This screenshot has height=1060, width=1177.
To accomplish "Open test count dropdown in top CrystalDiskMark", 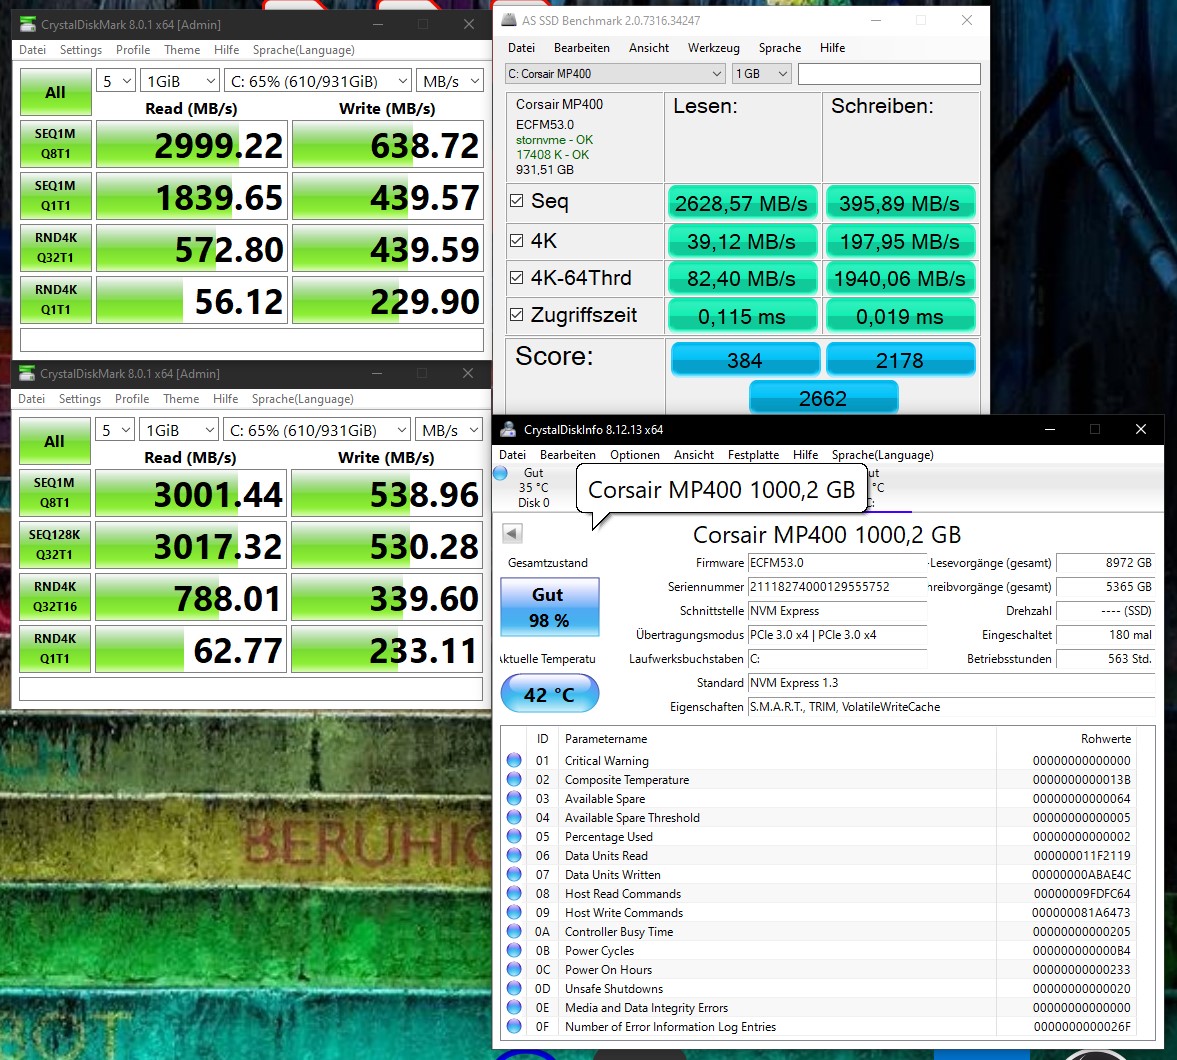I will [x=116, y=81].
